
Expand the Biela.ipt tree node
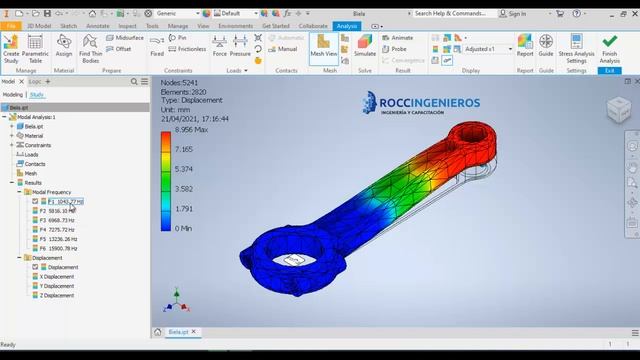[12, 126]
